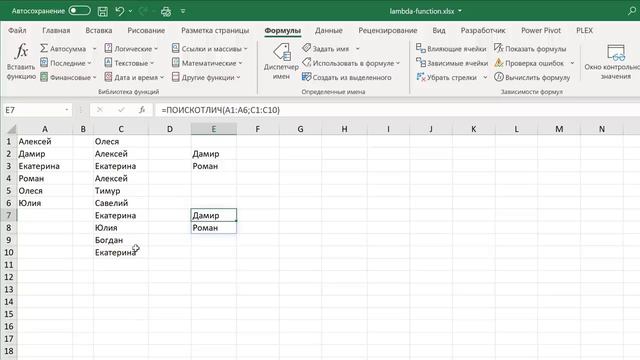Open Использовать в формуле dropdown

(351, 63)
